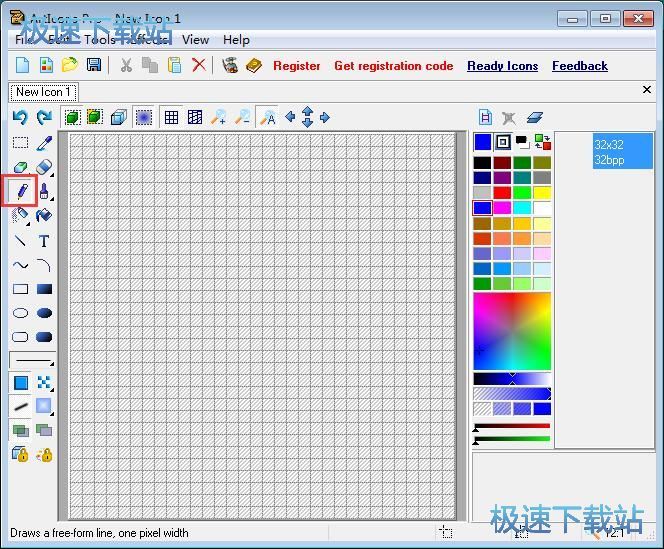Select the empty ellipse tool
Image resolution: width=664 pixels, height=549 pixels.
coord(20,313)
